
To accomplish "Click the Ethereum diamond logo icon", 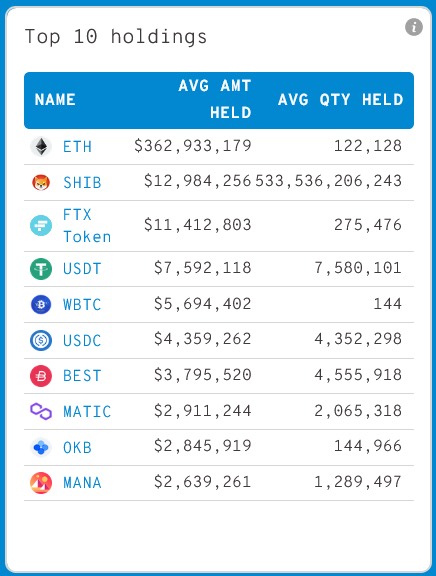I will [x=41, y=147].
